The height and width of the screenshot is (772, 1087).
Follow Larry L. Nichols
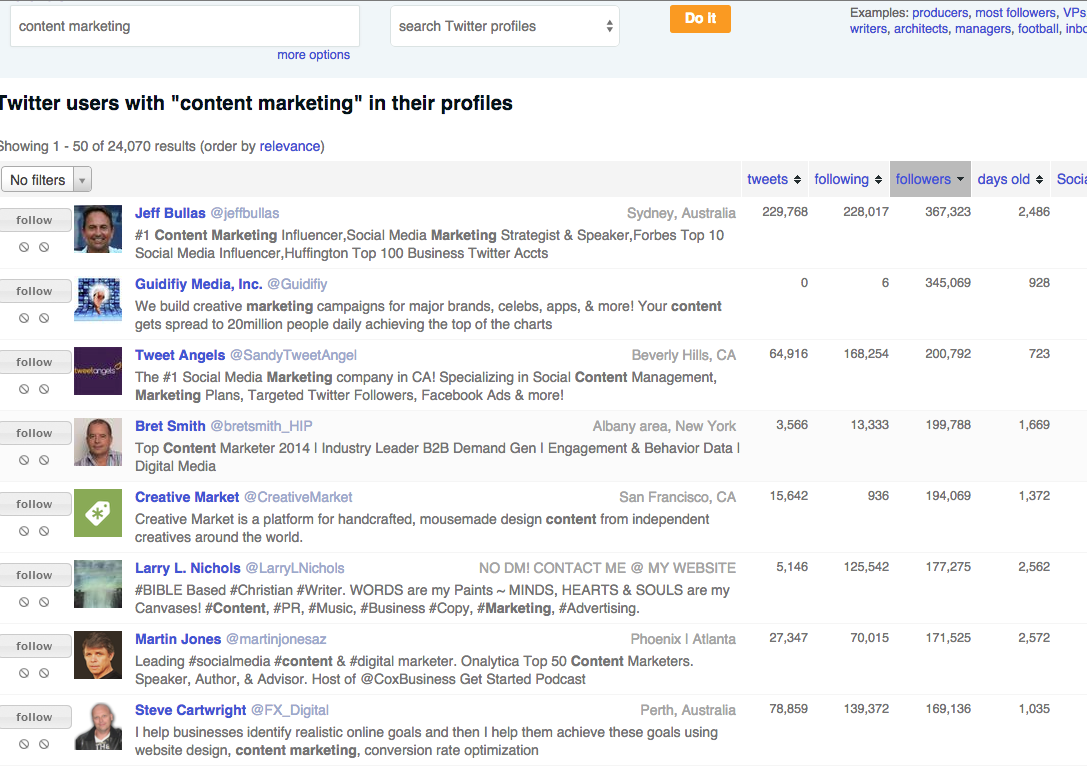tap(34, 576)
